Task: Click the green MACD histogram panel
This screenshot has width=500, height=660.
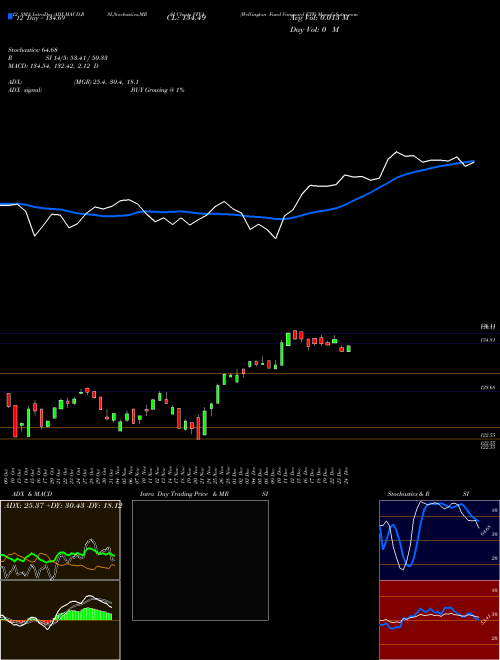Action: pos(60,620)
